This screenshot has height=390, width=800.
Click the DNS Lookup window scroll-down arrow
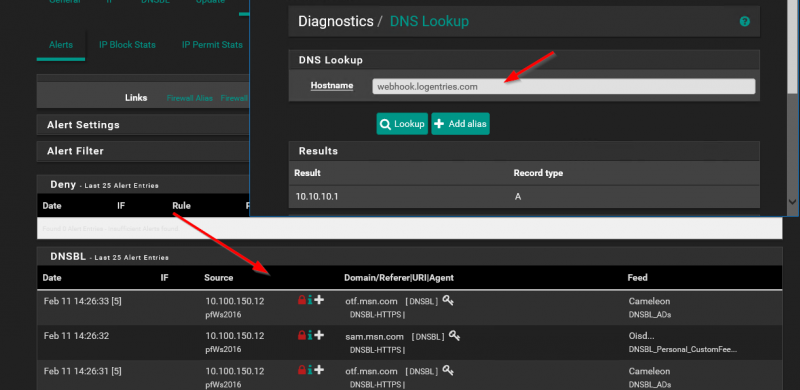coord(792,202)
